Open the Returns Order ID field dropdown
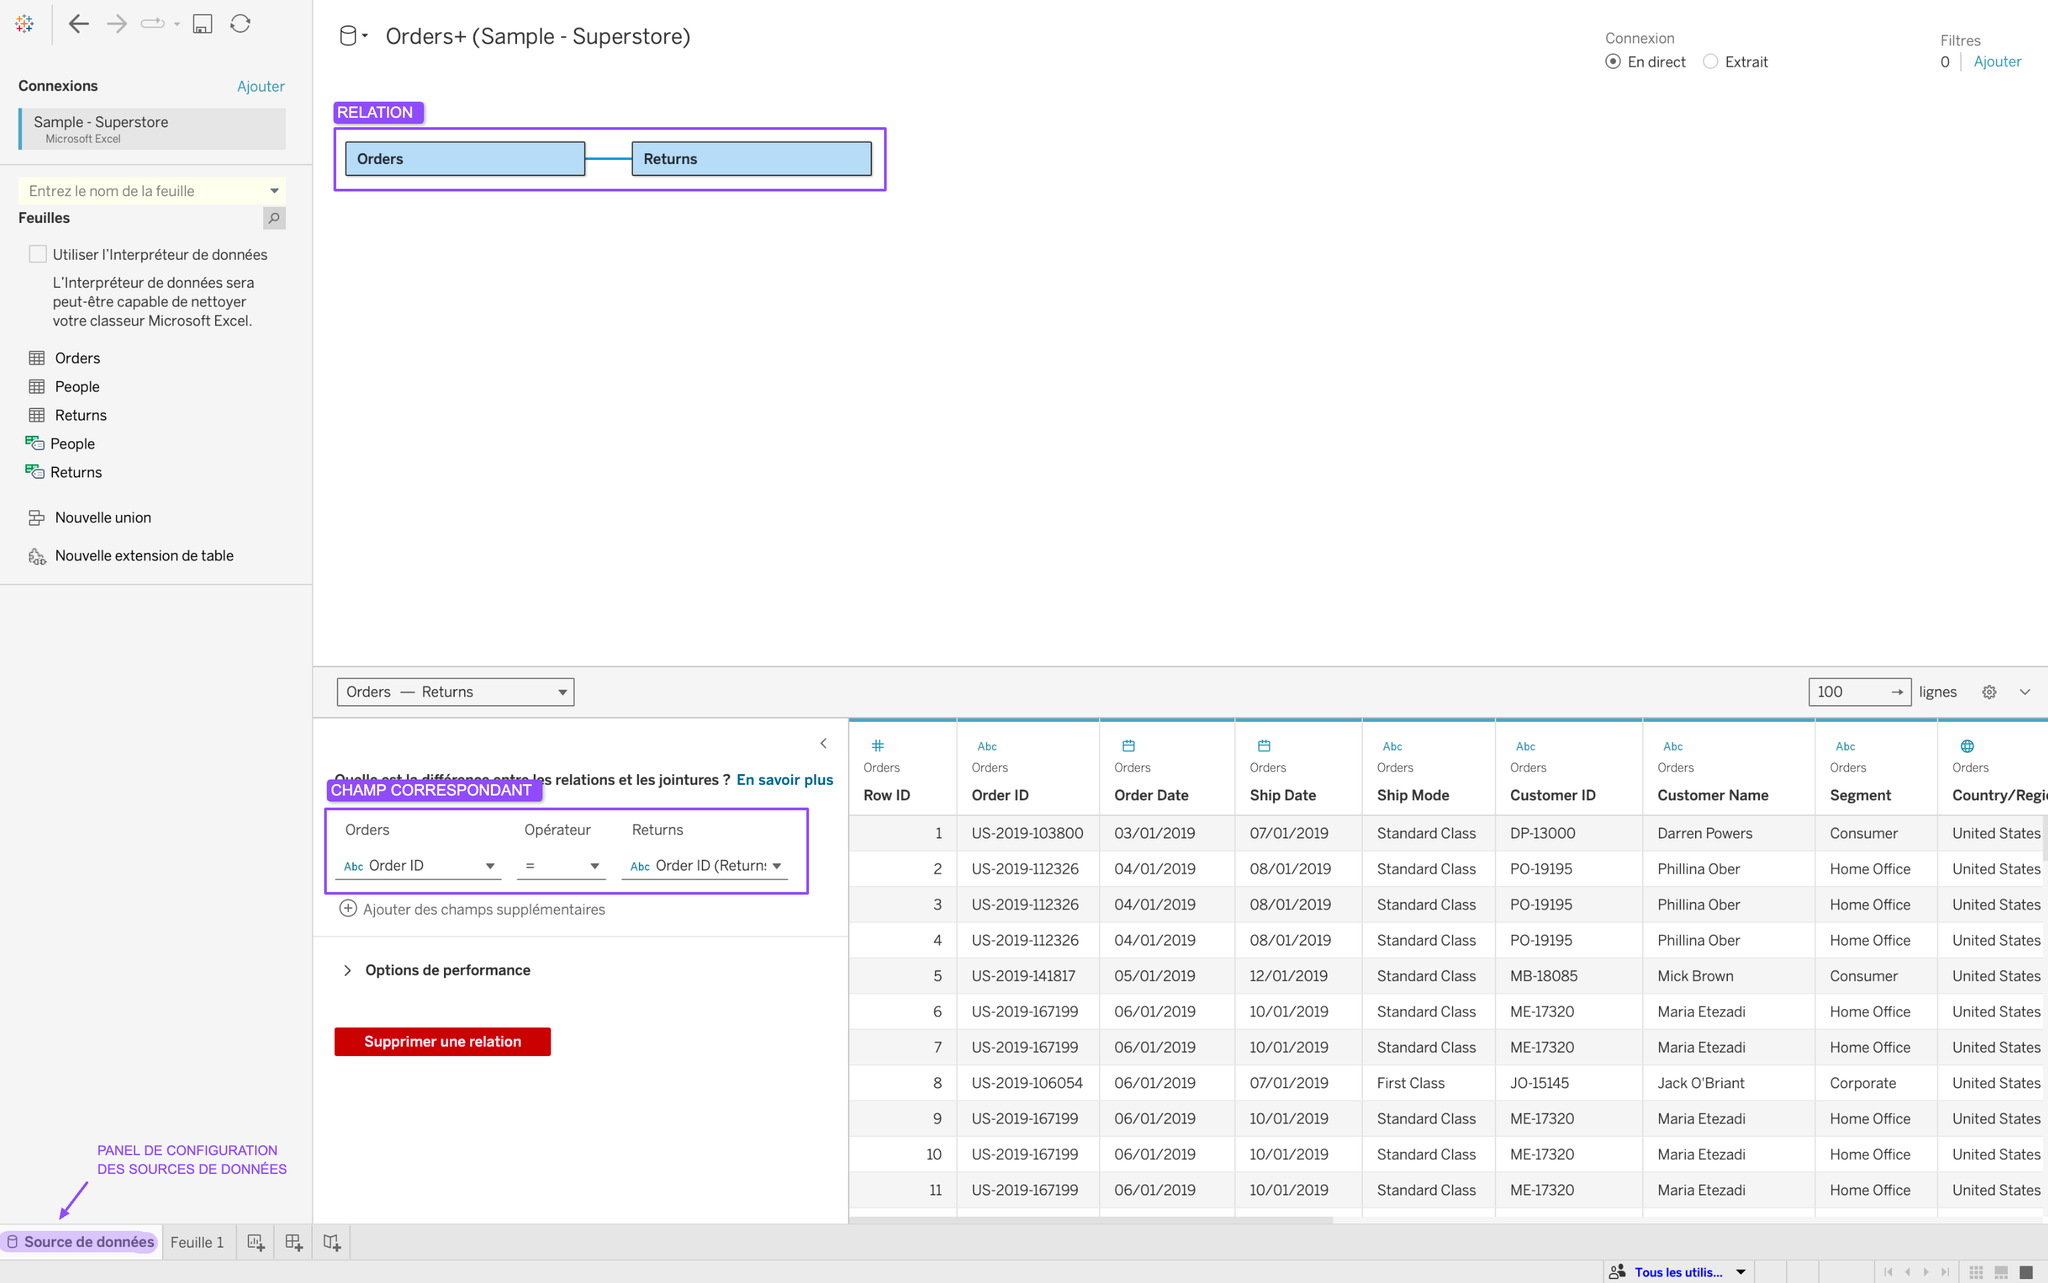This screenshot has width=2048, height=1283. (705, 866)
